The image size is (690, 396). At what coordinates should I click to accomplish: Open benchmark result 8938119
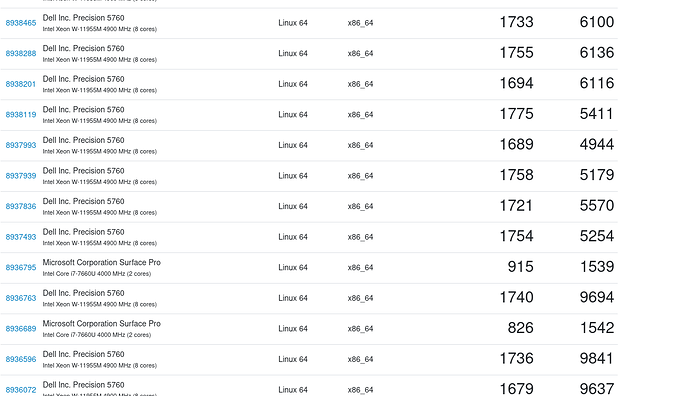[x=21, y=114]
